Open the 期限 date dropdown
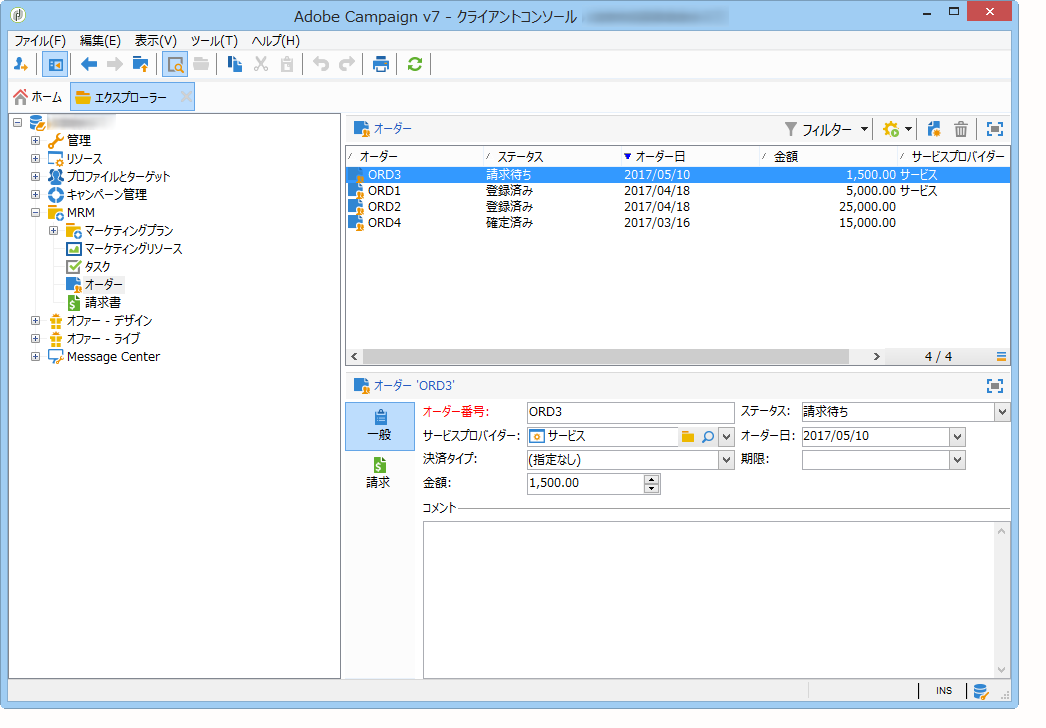This screenshot has height=728, width=1046. coord(957,460)
